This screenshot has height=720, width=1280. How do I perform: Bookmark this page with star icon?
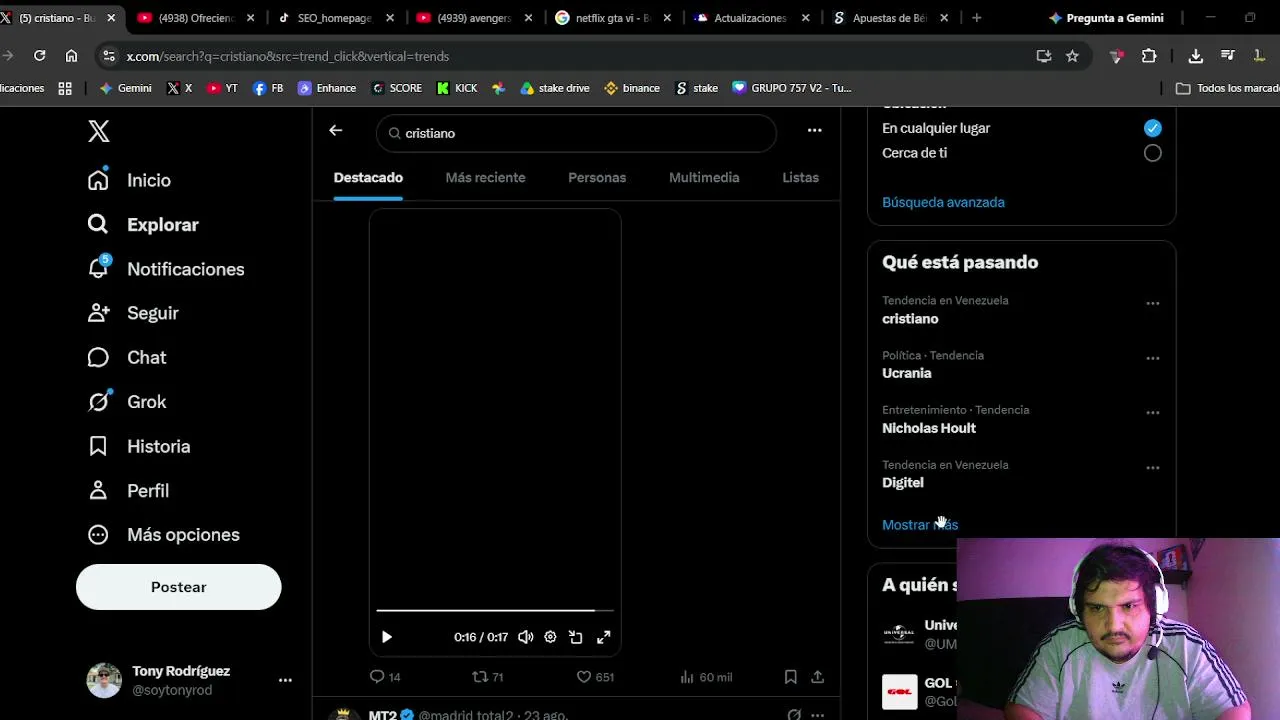coord(1072,56)
